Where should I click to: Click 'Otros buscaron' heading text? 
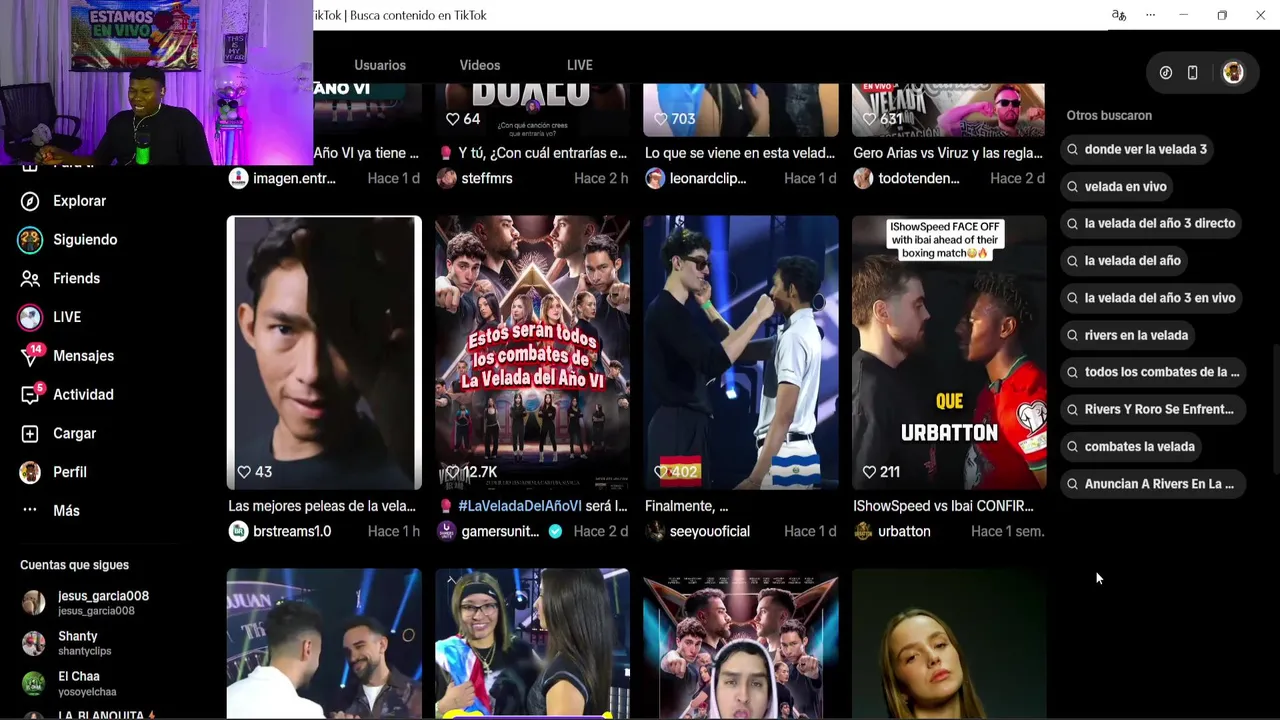pyautogui.click(x=1109, y=116)
